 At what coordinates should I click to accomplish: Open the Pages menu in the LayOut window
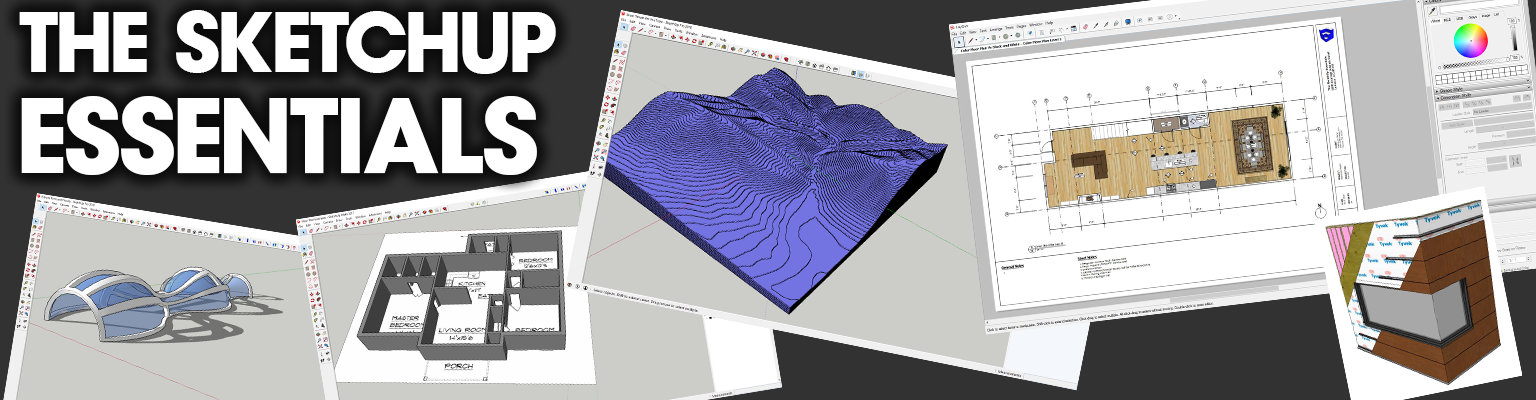pos(1021,26)
